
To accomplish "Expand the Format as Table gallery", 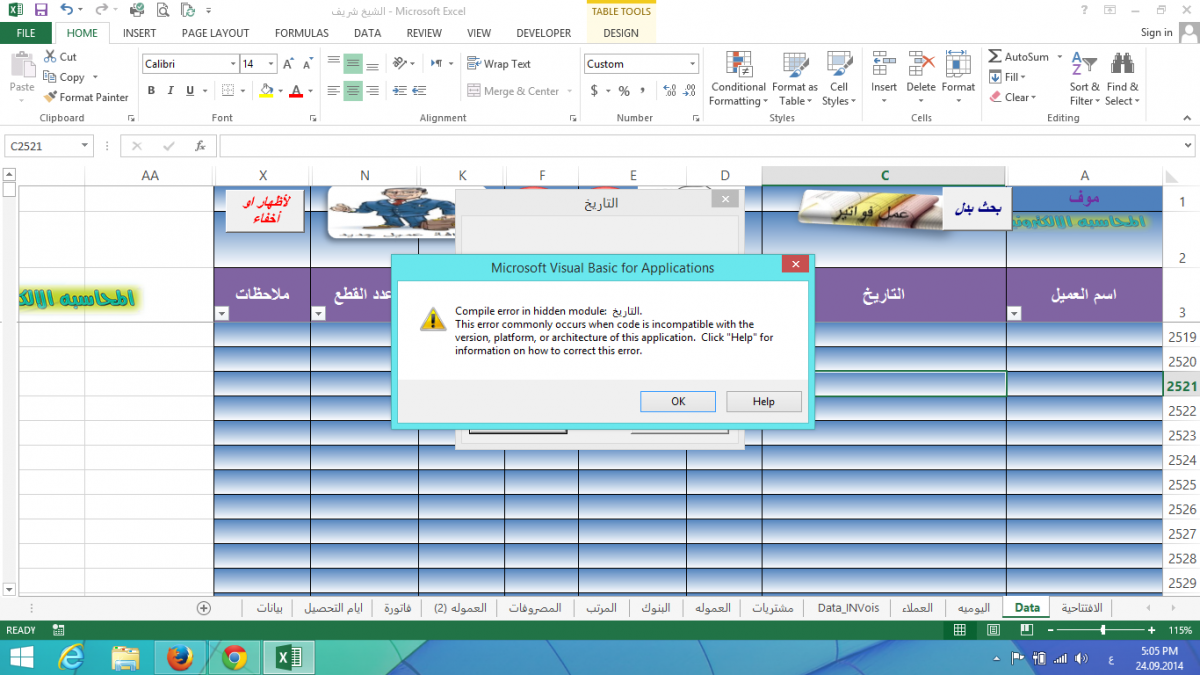I will (796, 79).
